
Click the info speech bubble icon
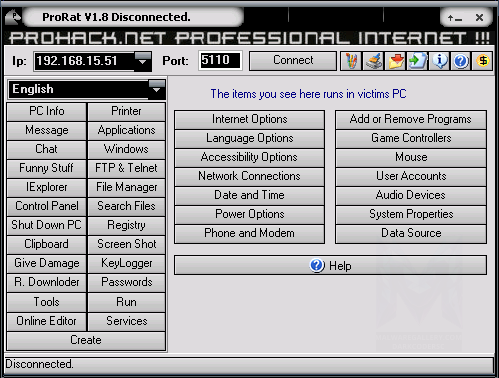pyautogui.click(x=439, y=61)
